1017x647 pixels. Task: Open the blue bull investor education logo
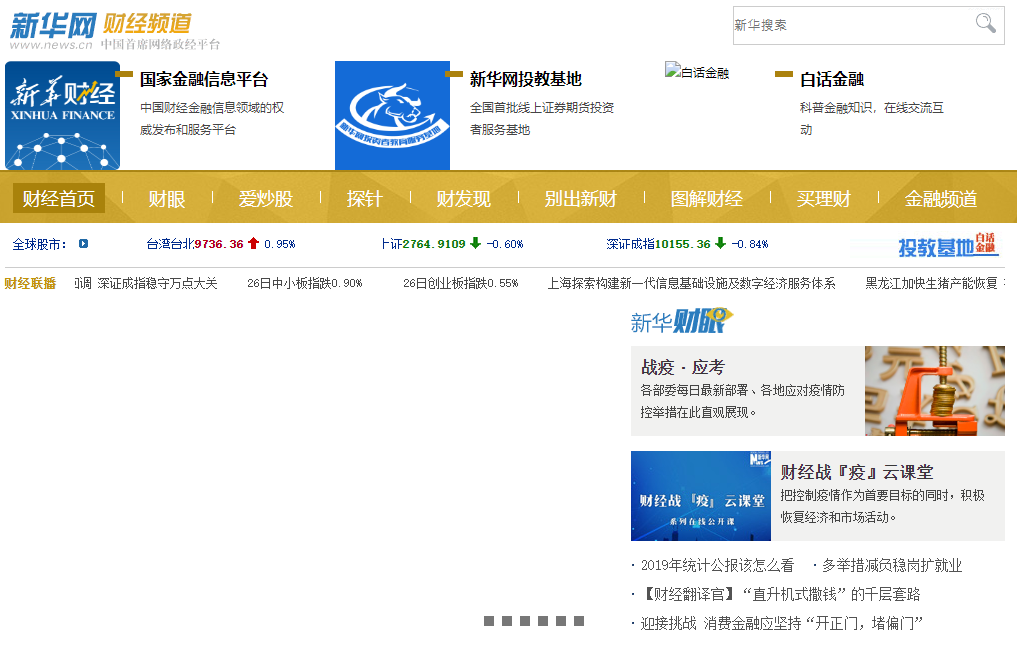[x=392, y=115]
